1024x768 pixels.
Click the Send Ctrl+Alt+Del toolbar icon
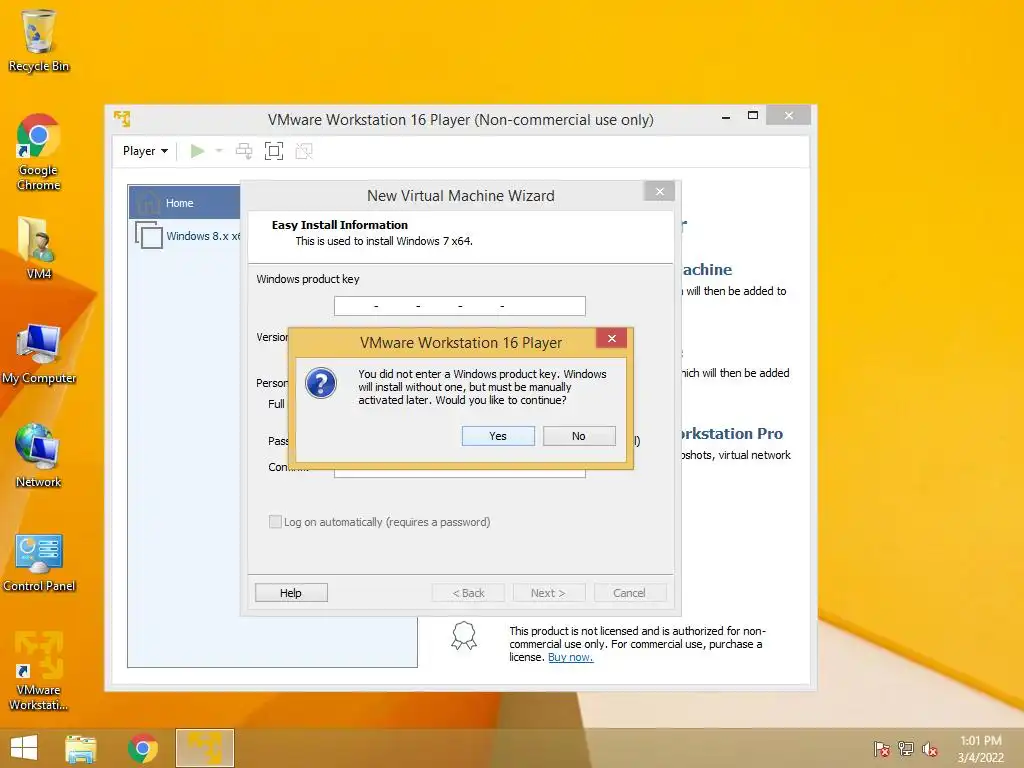[x=244, y=152]
